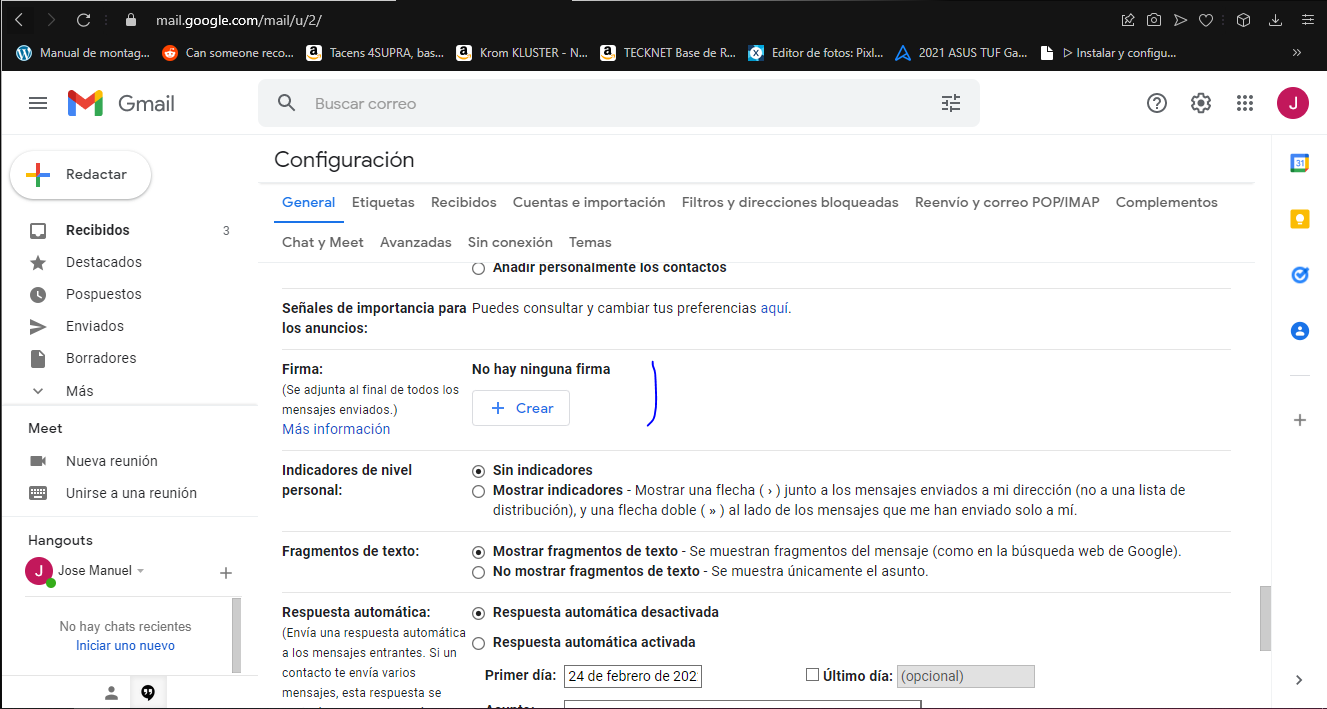Open the settings gear icon
The height and width of the screenshot is (709, 1327).
click(x=1201, y=103)
